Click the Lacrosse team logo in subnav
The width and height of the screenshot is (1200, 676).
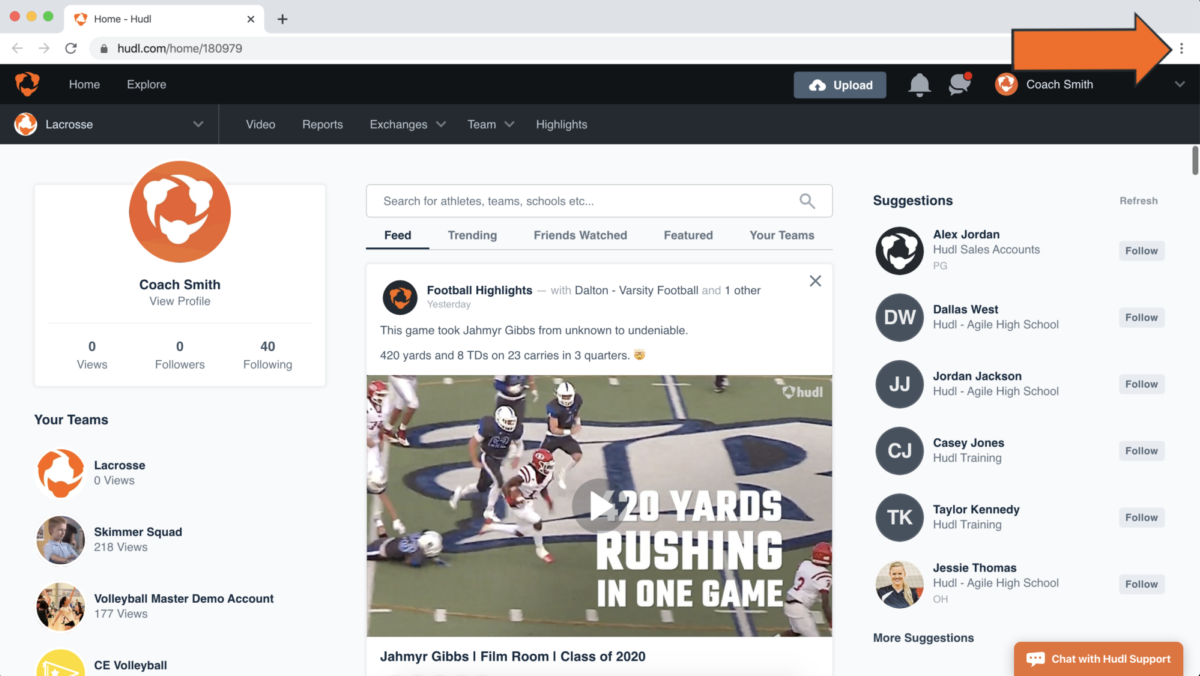click(25, 124)
